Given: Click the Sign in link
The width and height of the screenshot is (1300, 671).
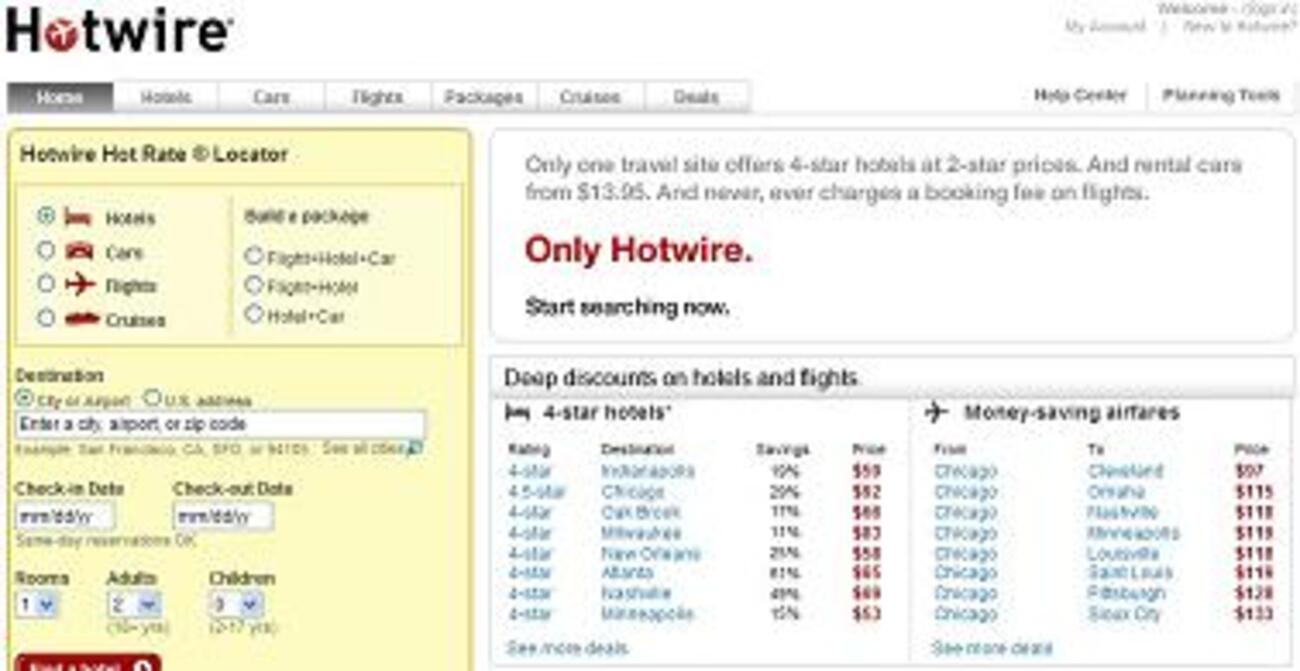Looking at the screenshot, I should 1268,8.
